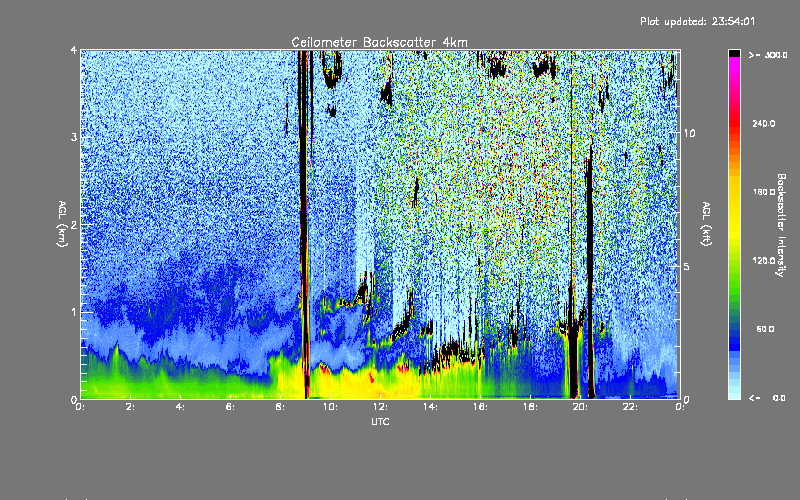This screenshot has width=800, height=500.
Task: Click the '20:' tick label on UTC axis
Action: coord(580,407)
